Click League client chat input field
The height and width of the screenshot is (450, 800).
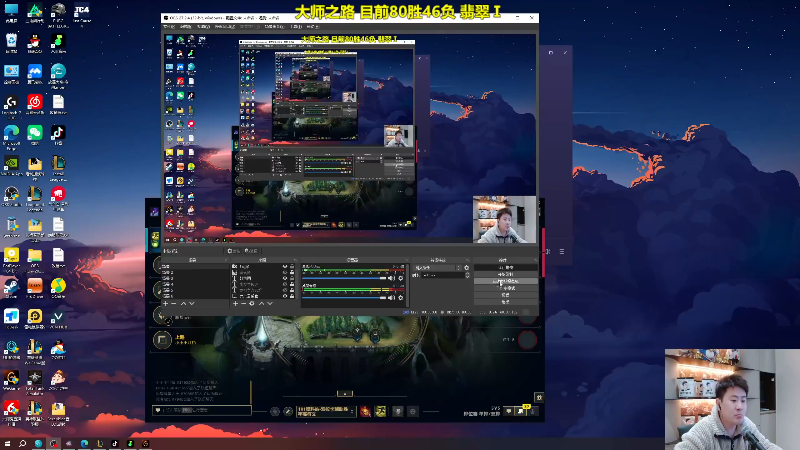click(x=202, y=410)
